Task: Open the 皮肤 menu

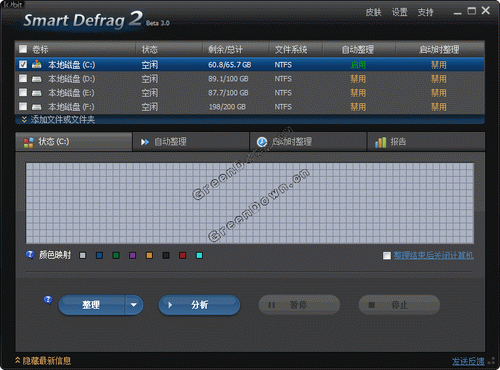Action: coord(373,12)
